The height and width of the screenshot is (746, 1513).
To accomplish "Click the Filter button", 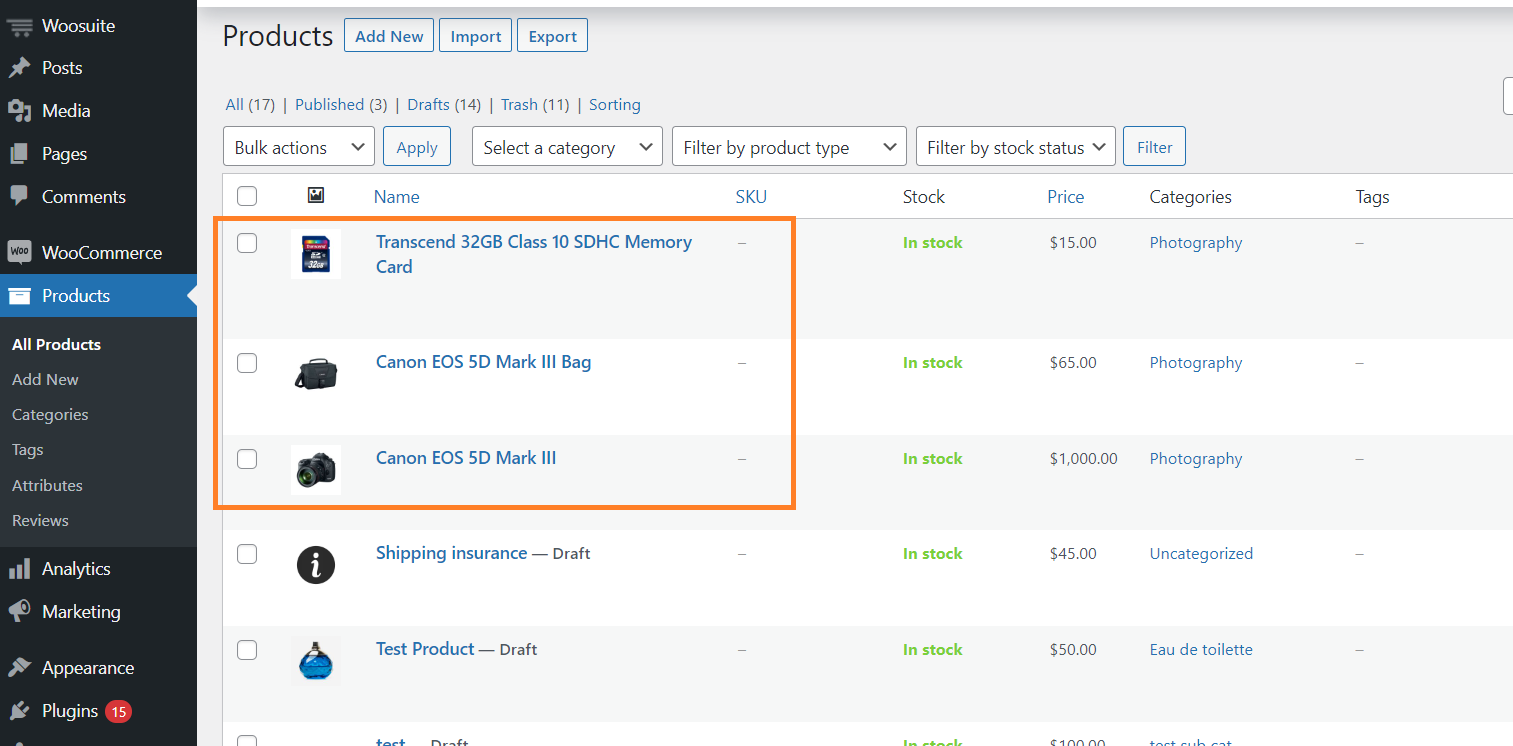I will click(x=1154, y=147).
